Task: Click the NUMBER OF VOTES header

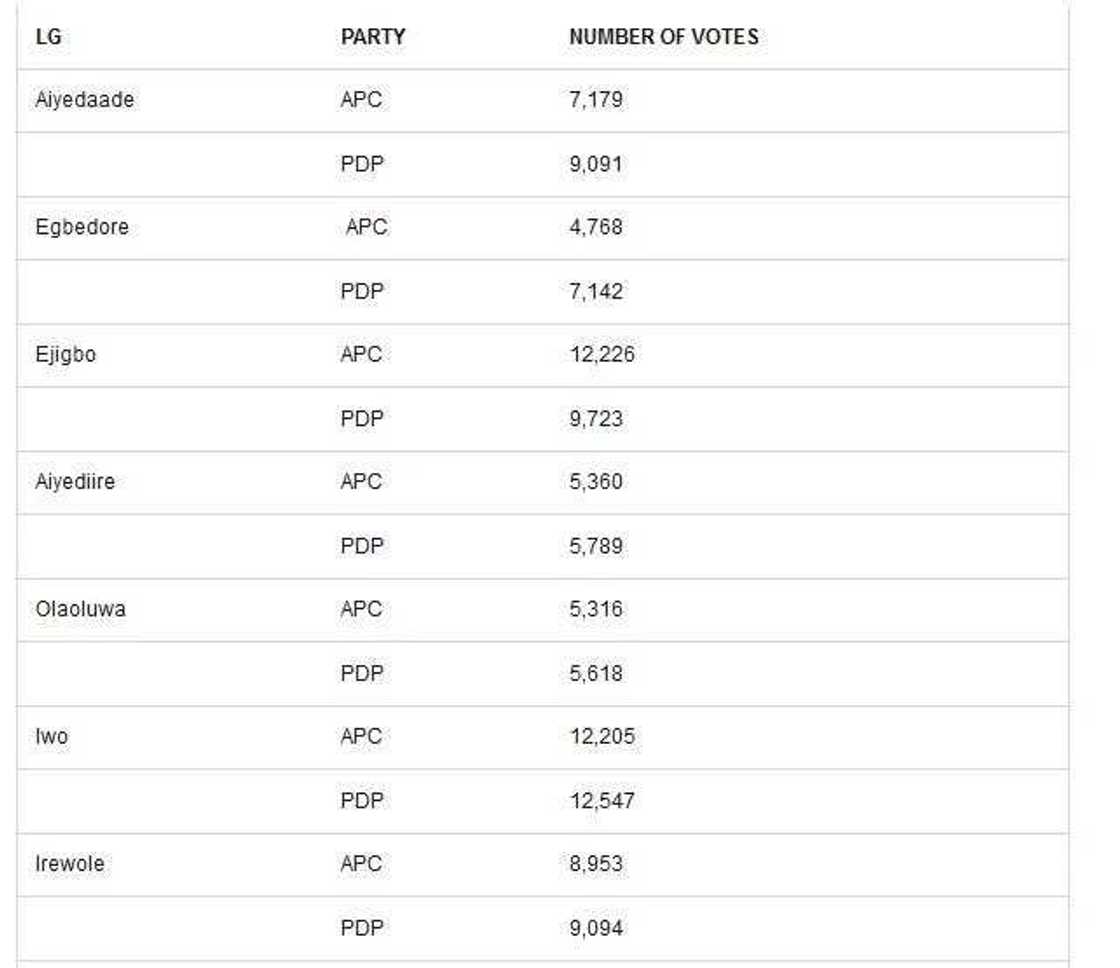Action: pos(663,37)
